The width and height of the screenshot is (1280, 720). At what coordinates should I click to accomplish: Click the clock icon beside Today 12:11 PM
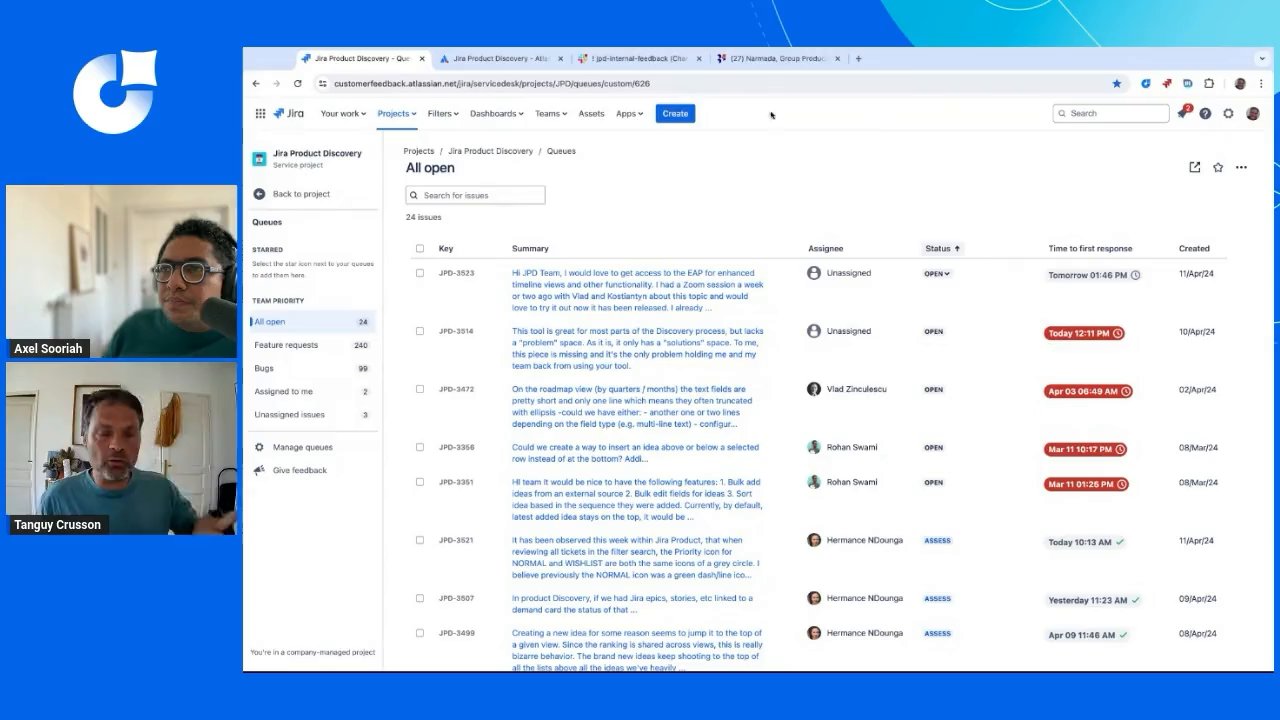tap(1117, 333)
